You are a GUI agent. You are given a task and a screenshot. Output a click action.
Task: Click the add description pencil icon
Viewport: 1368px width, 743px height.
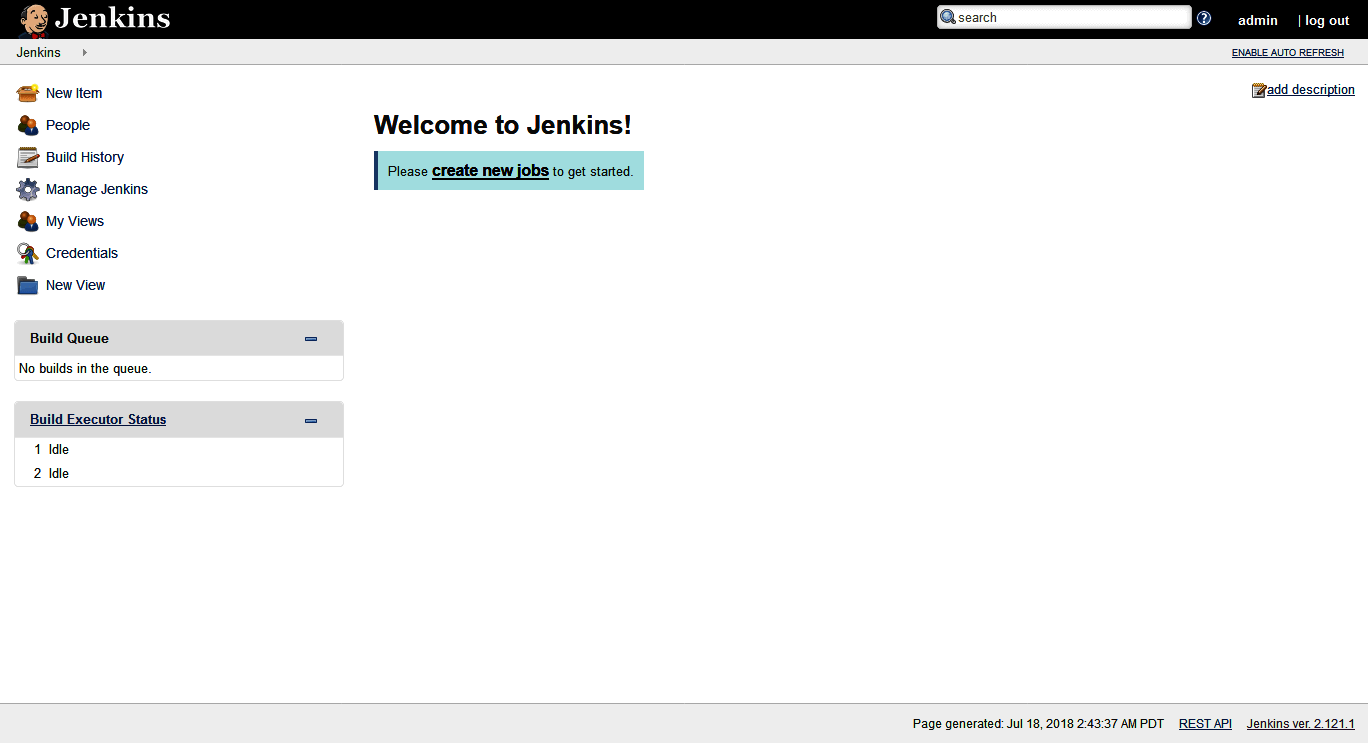[1260, 89]
